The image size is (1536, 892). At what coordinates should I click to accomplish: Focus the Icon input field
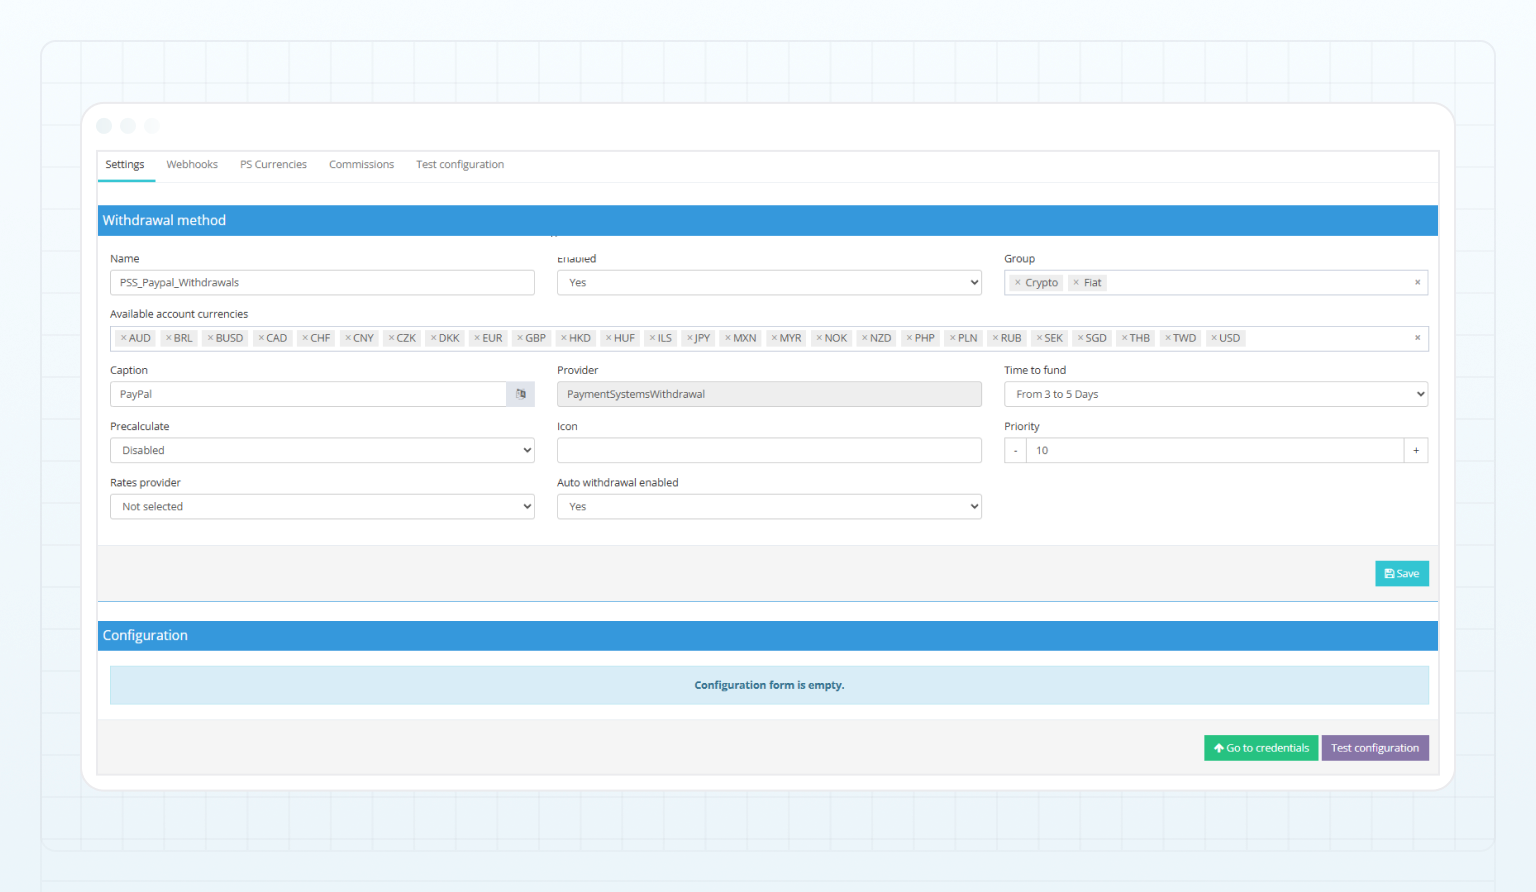point(769,450)
